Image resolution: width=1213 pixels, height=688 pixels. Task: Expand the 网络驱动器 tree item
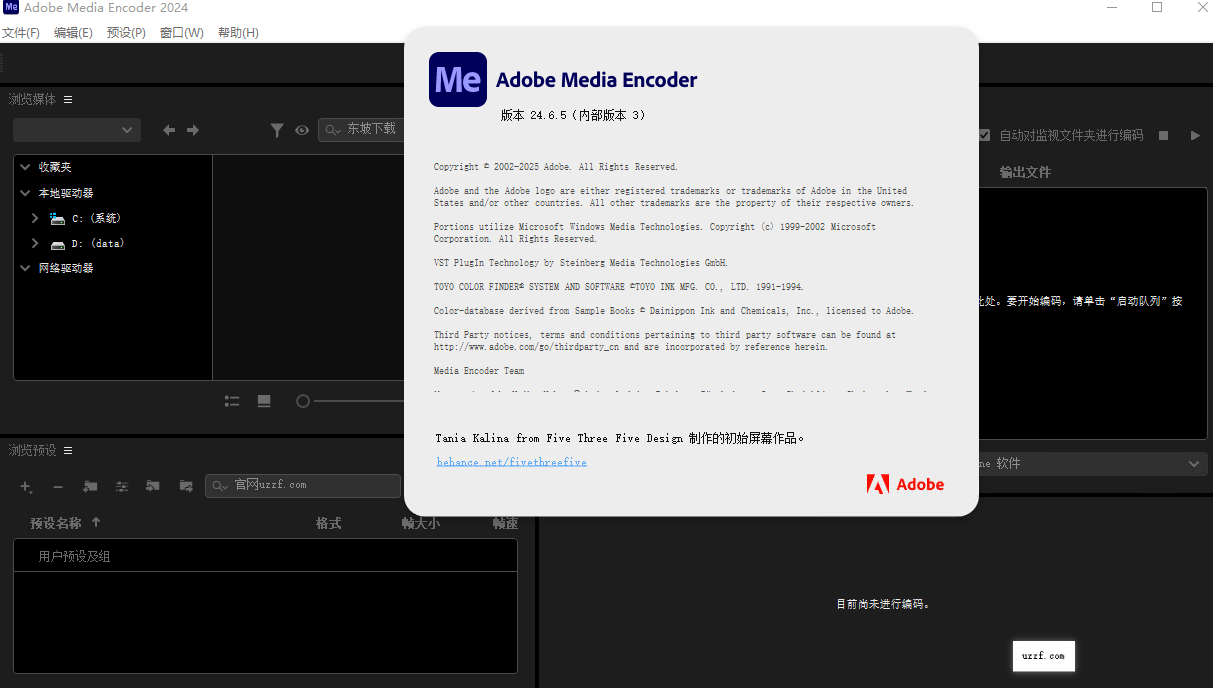[25, 267]
